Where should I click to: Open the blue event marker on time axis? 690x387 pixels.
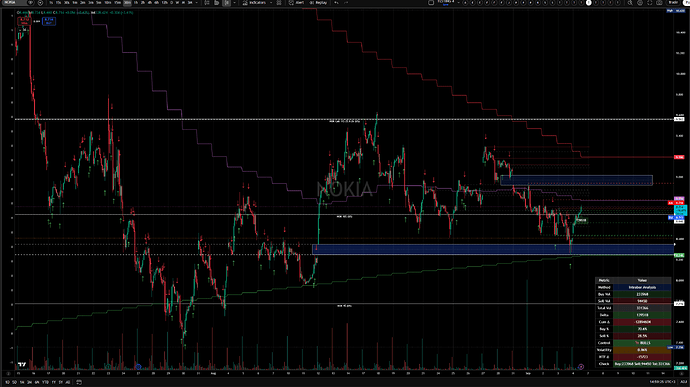coord(138,367)
